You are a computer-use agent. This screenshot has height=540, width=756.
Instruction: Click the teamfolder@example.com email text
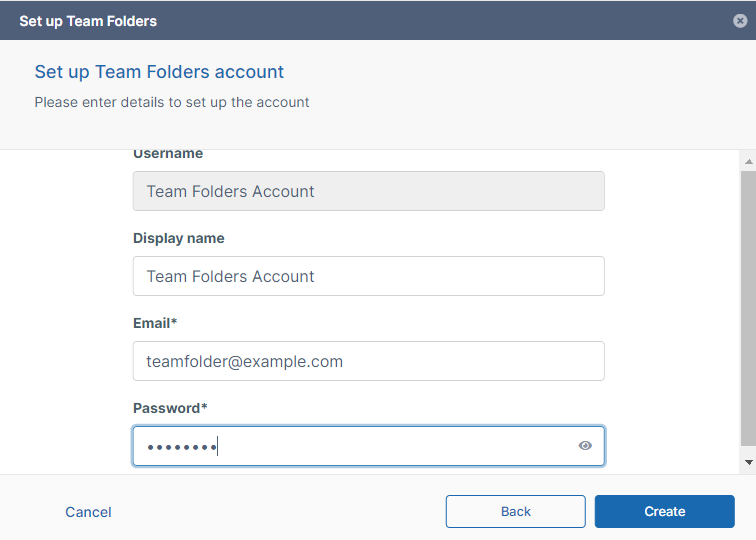point(245,362)
